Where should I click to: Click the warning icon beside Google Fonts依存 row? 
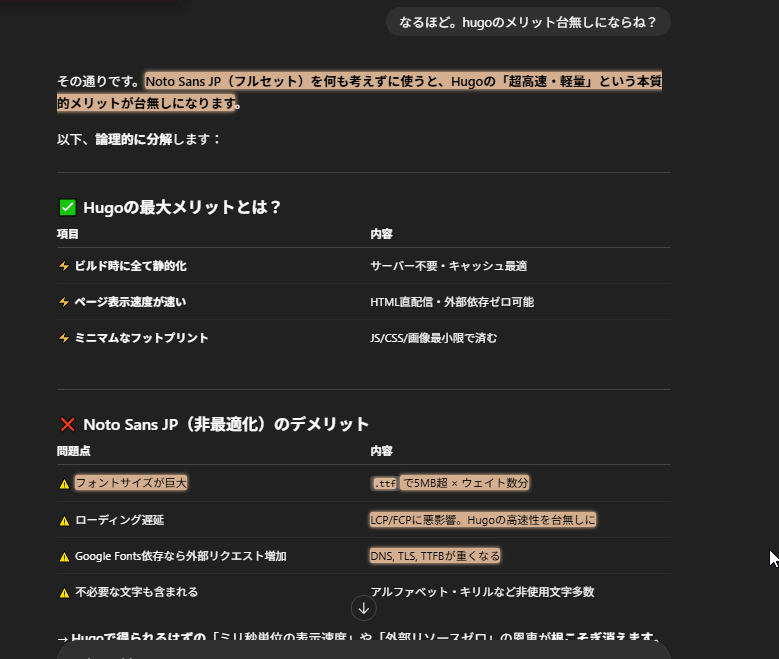click(x=64, y=557)
